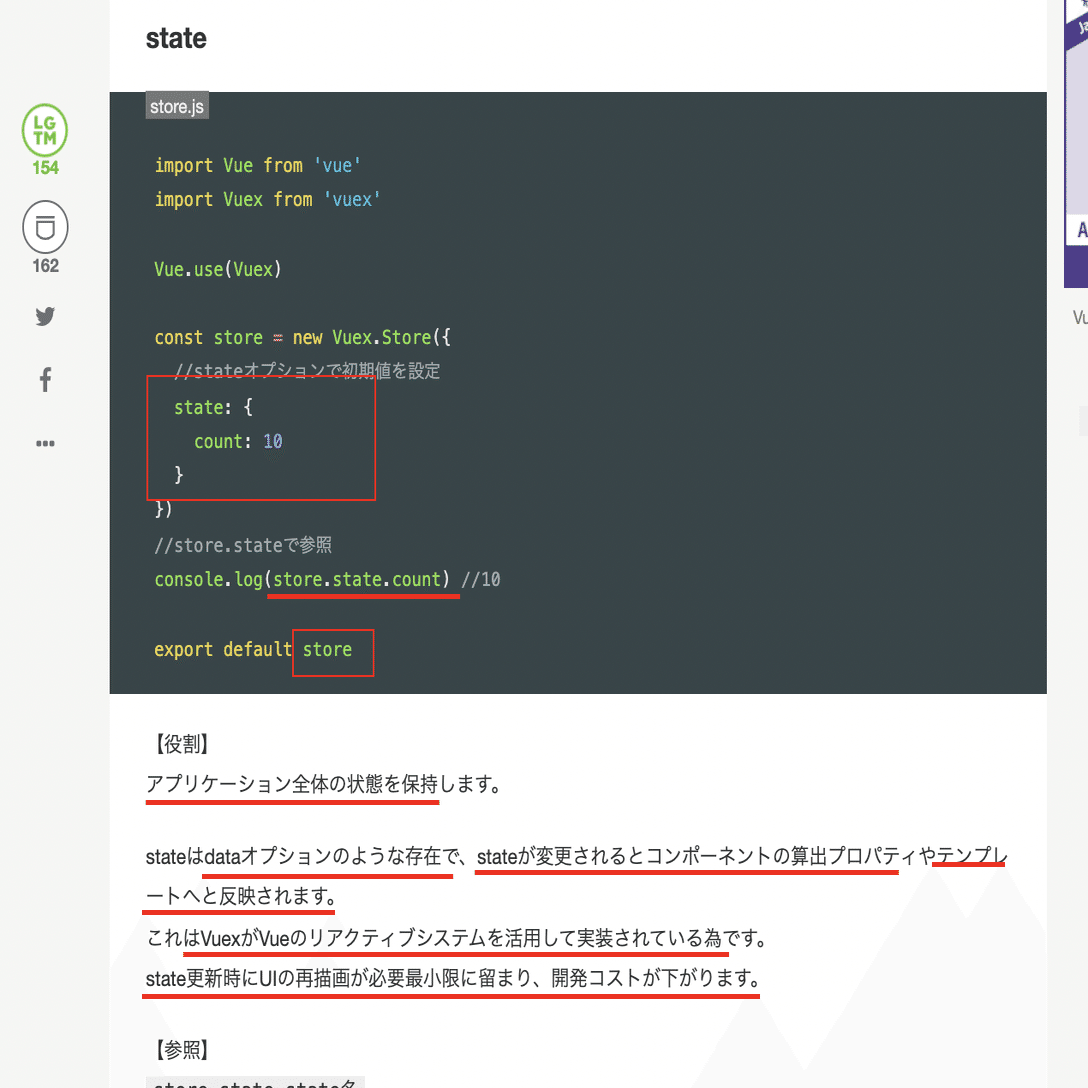Open more options via the ellipsis icon
Image resolution: width=1088 pixels, height=1088 pixels.
(x=44, y=443)
